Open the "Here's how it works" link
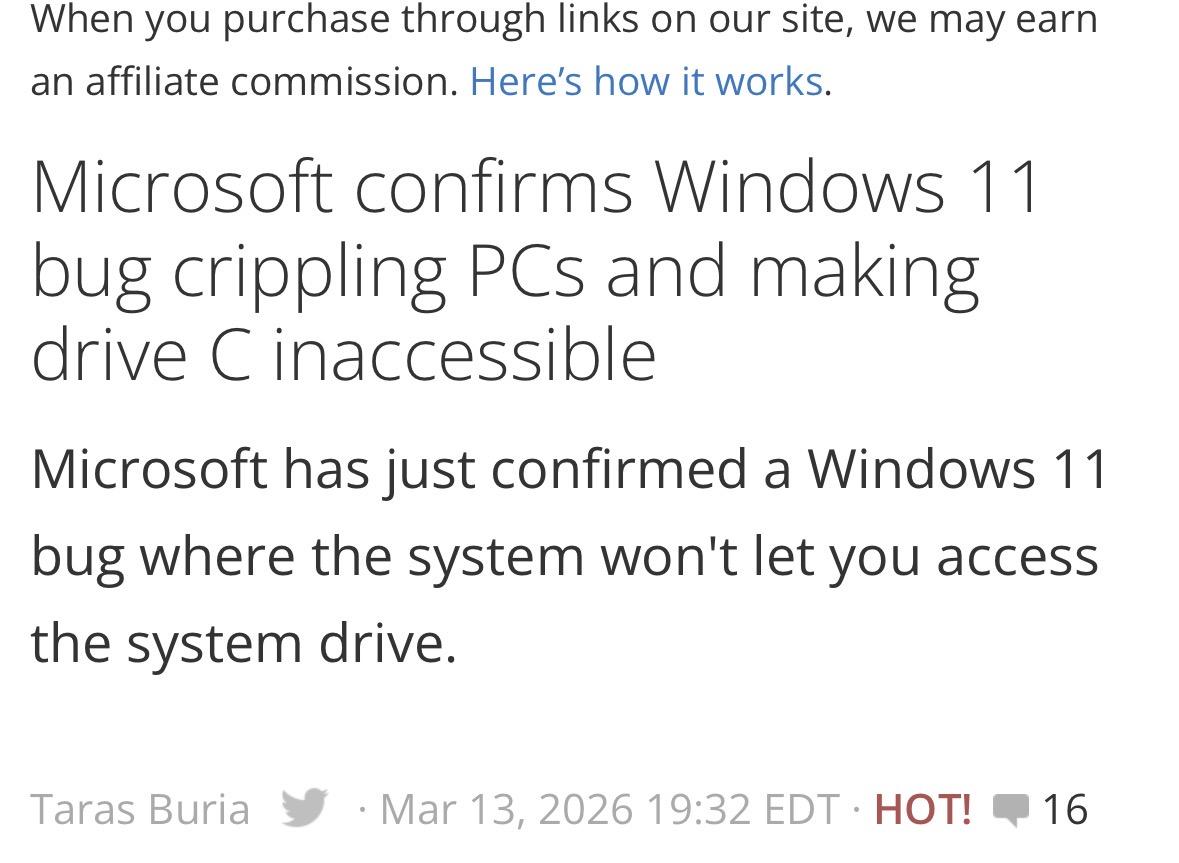 646,81
